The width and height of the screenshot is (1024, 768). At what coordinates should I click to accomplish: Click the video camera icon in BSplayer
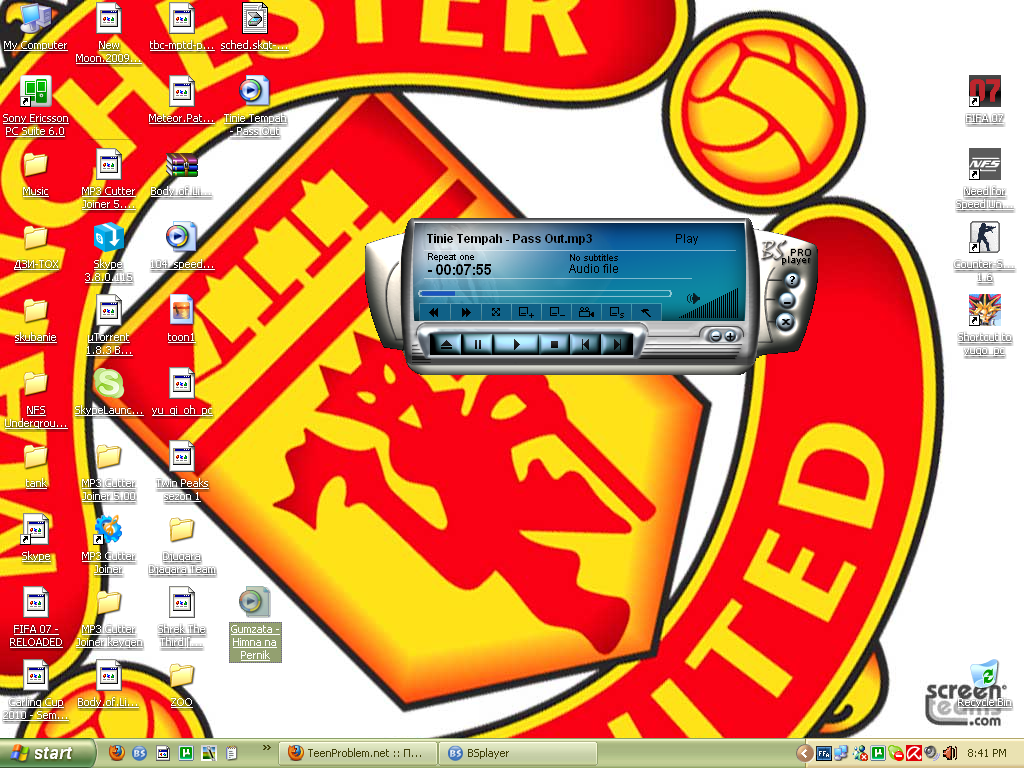[x=586, y=313]
